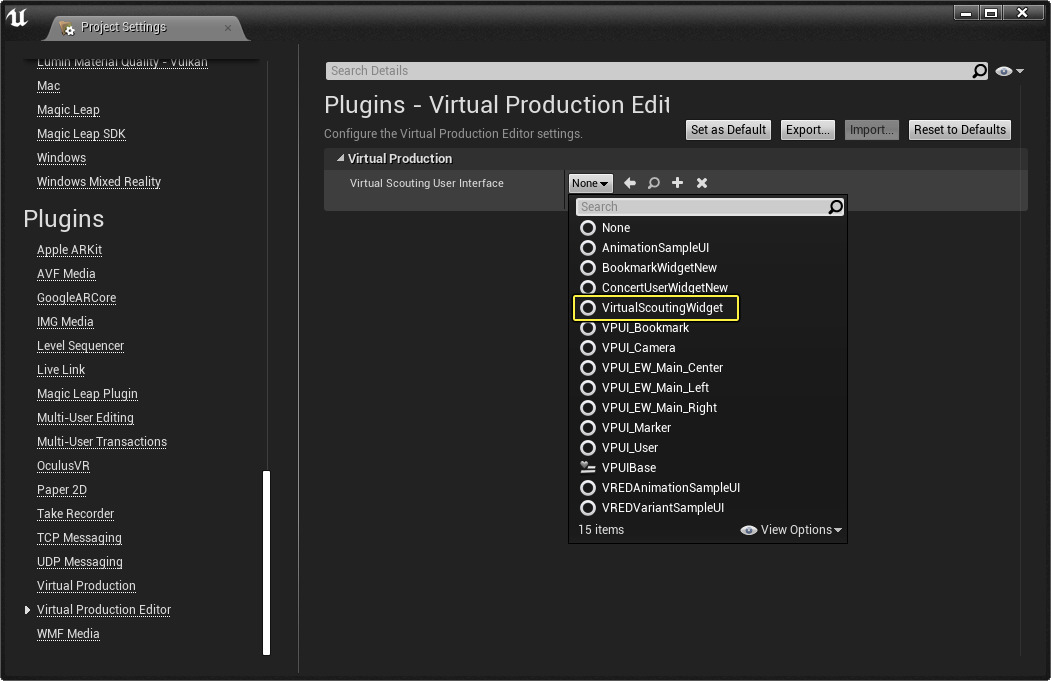
Task: Click the plus icon to add asset
Action: coord(677,183)
